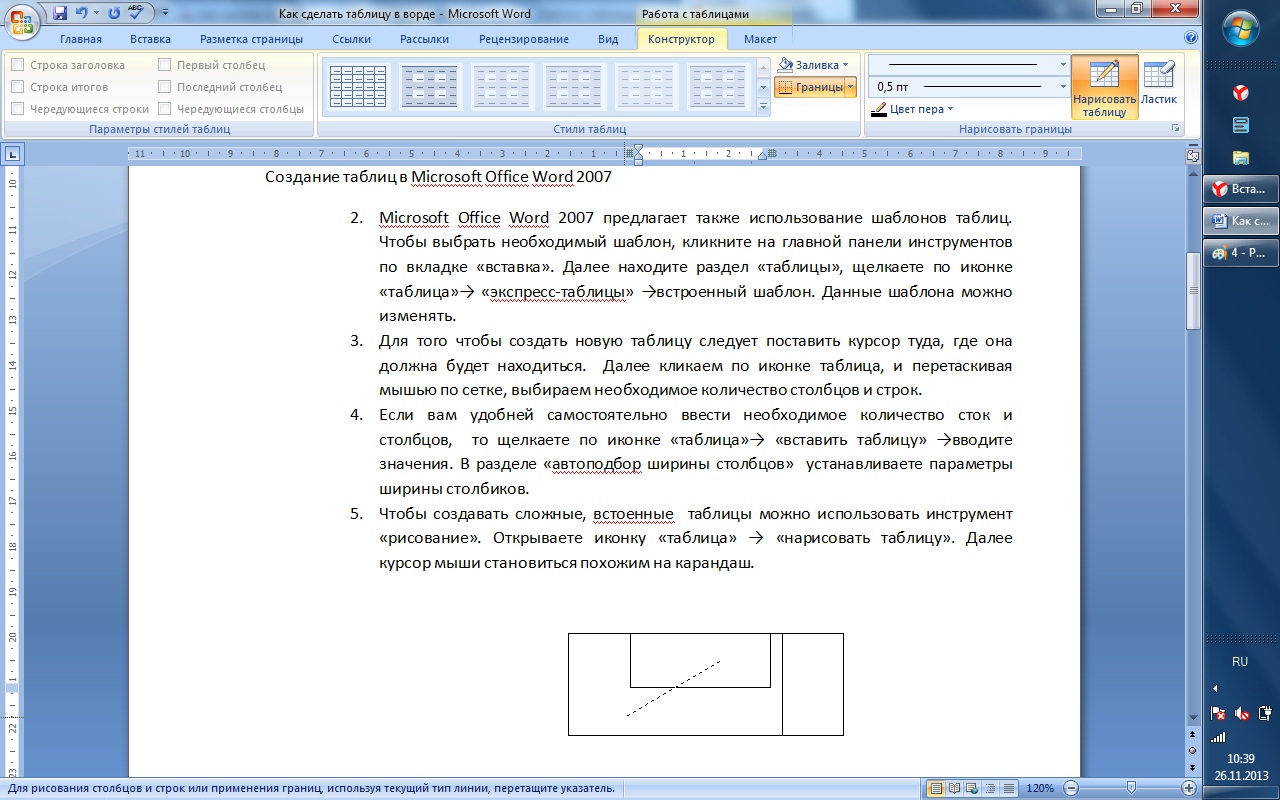Open the Нарисовать границы dialog launcher
This screenshot has height=800, width=1280.
[x=1175, y=129]
